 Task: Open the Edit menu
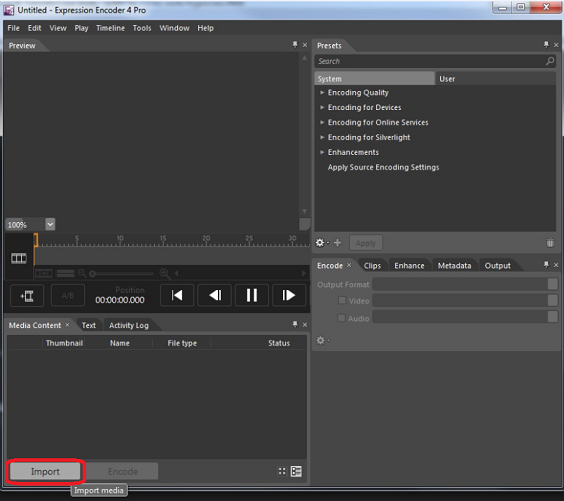35,28
